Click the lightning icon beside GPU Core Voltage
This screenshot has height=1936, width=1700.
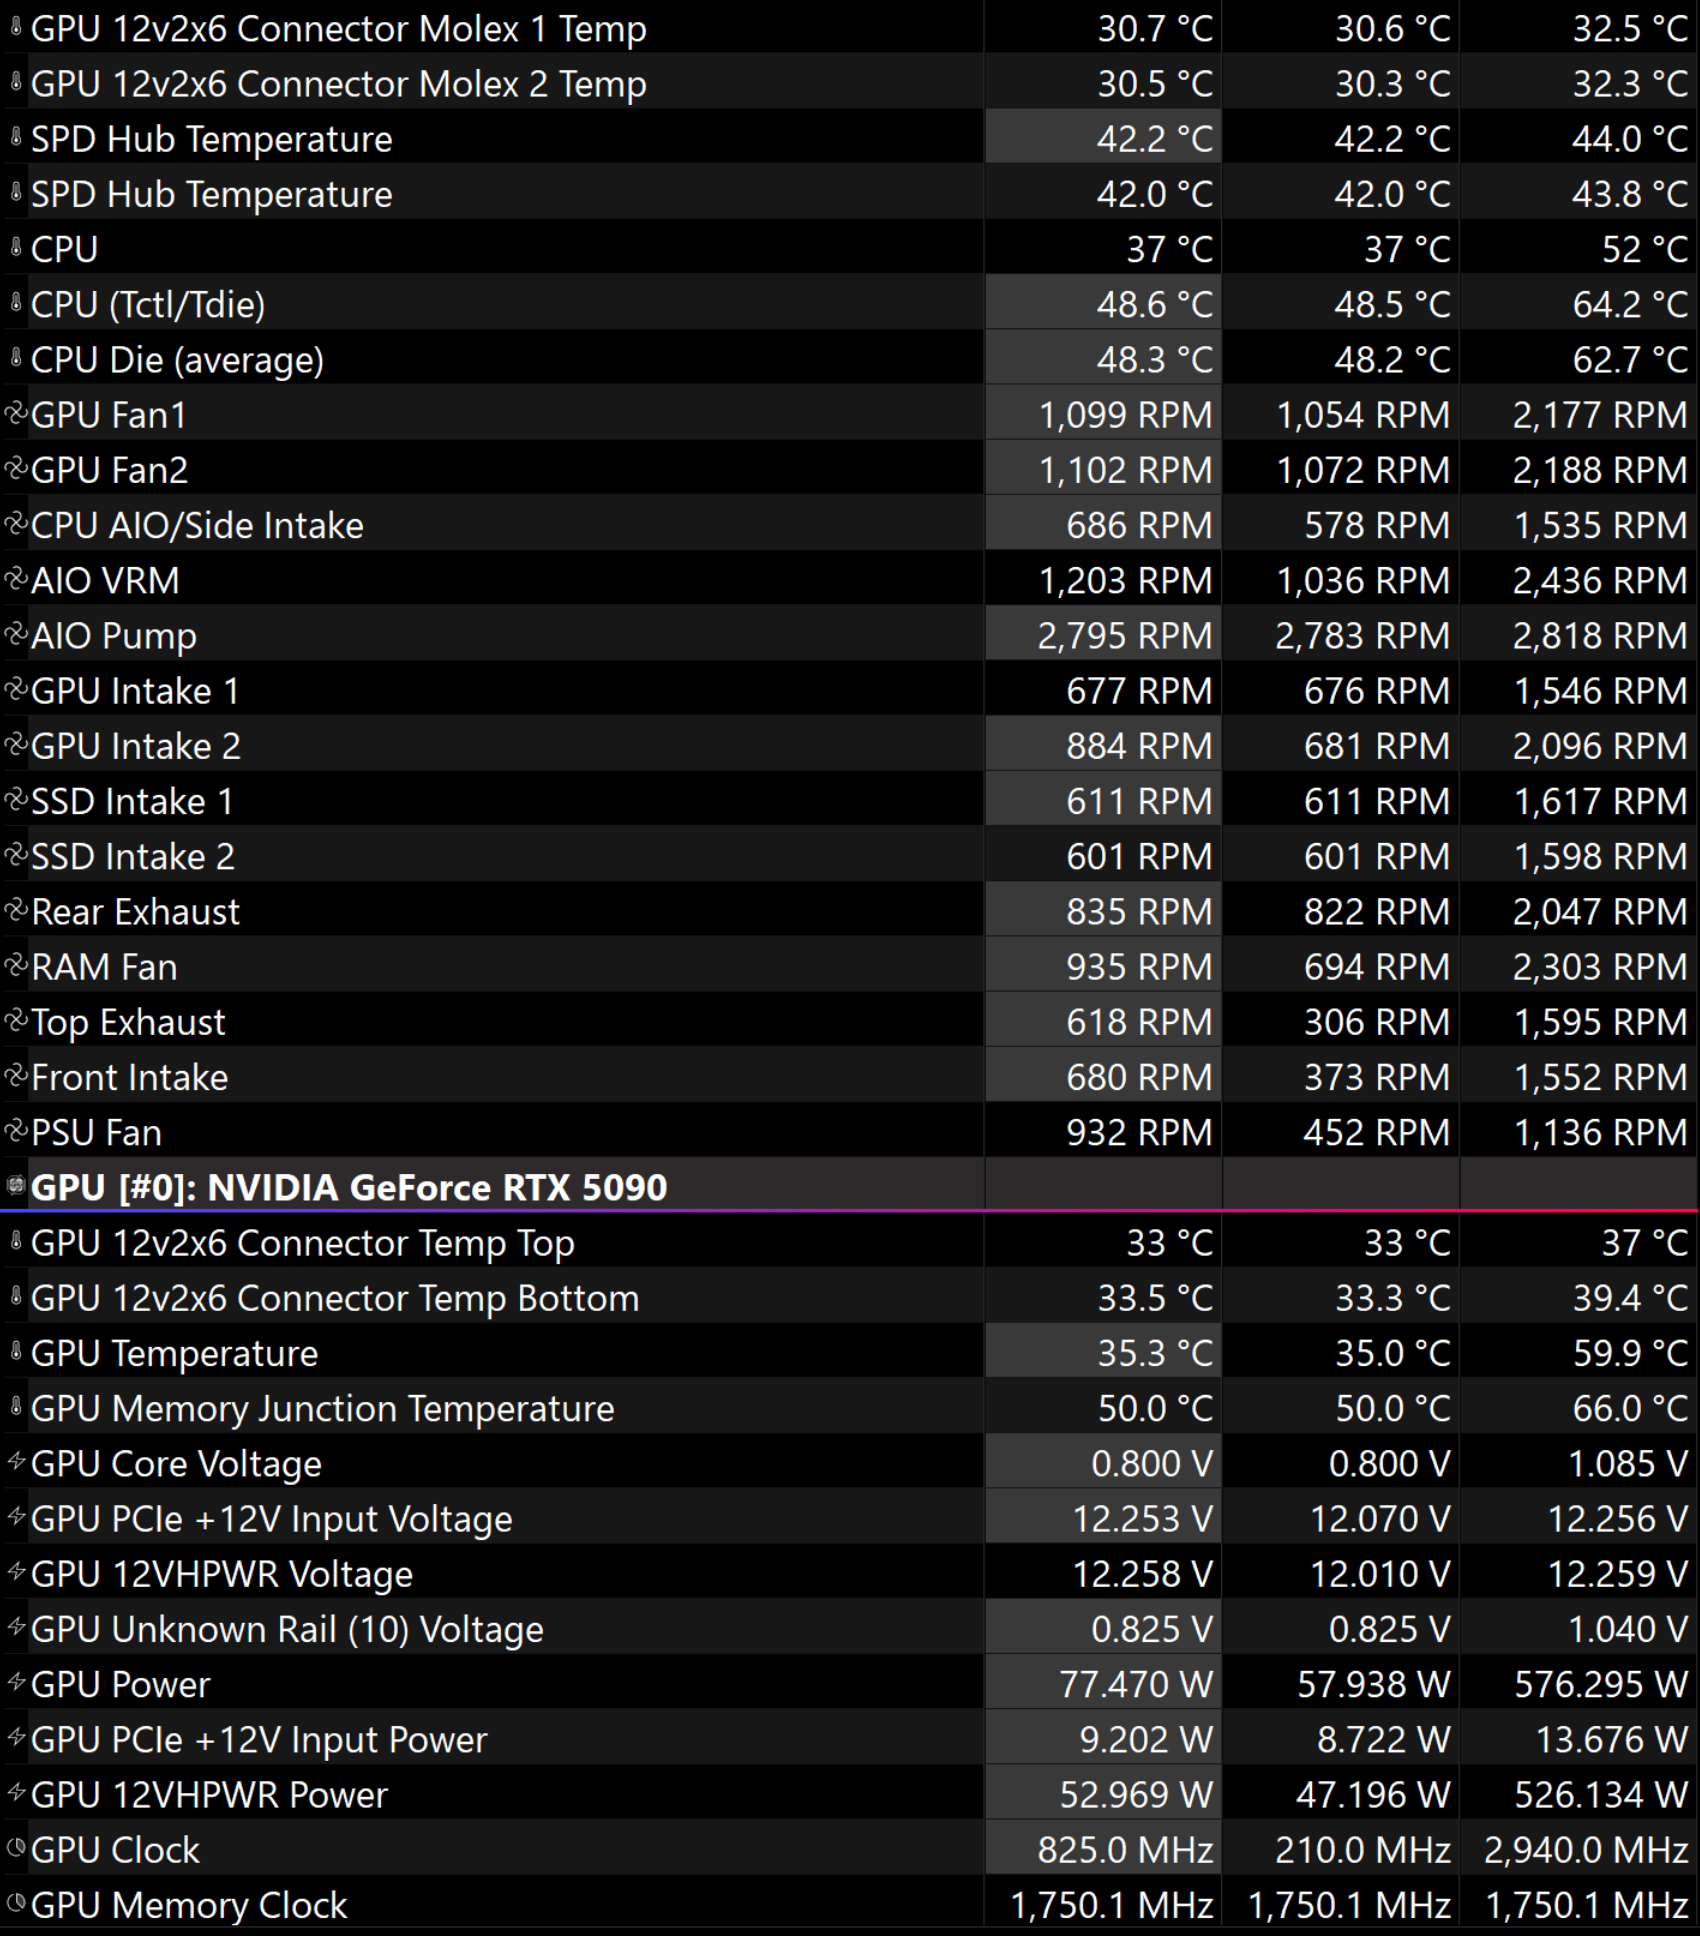coord(15,1462)
